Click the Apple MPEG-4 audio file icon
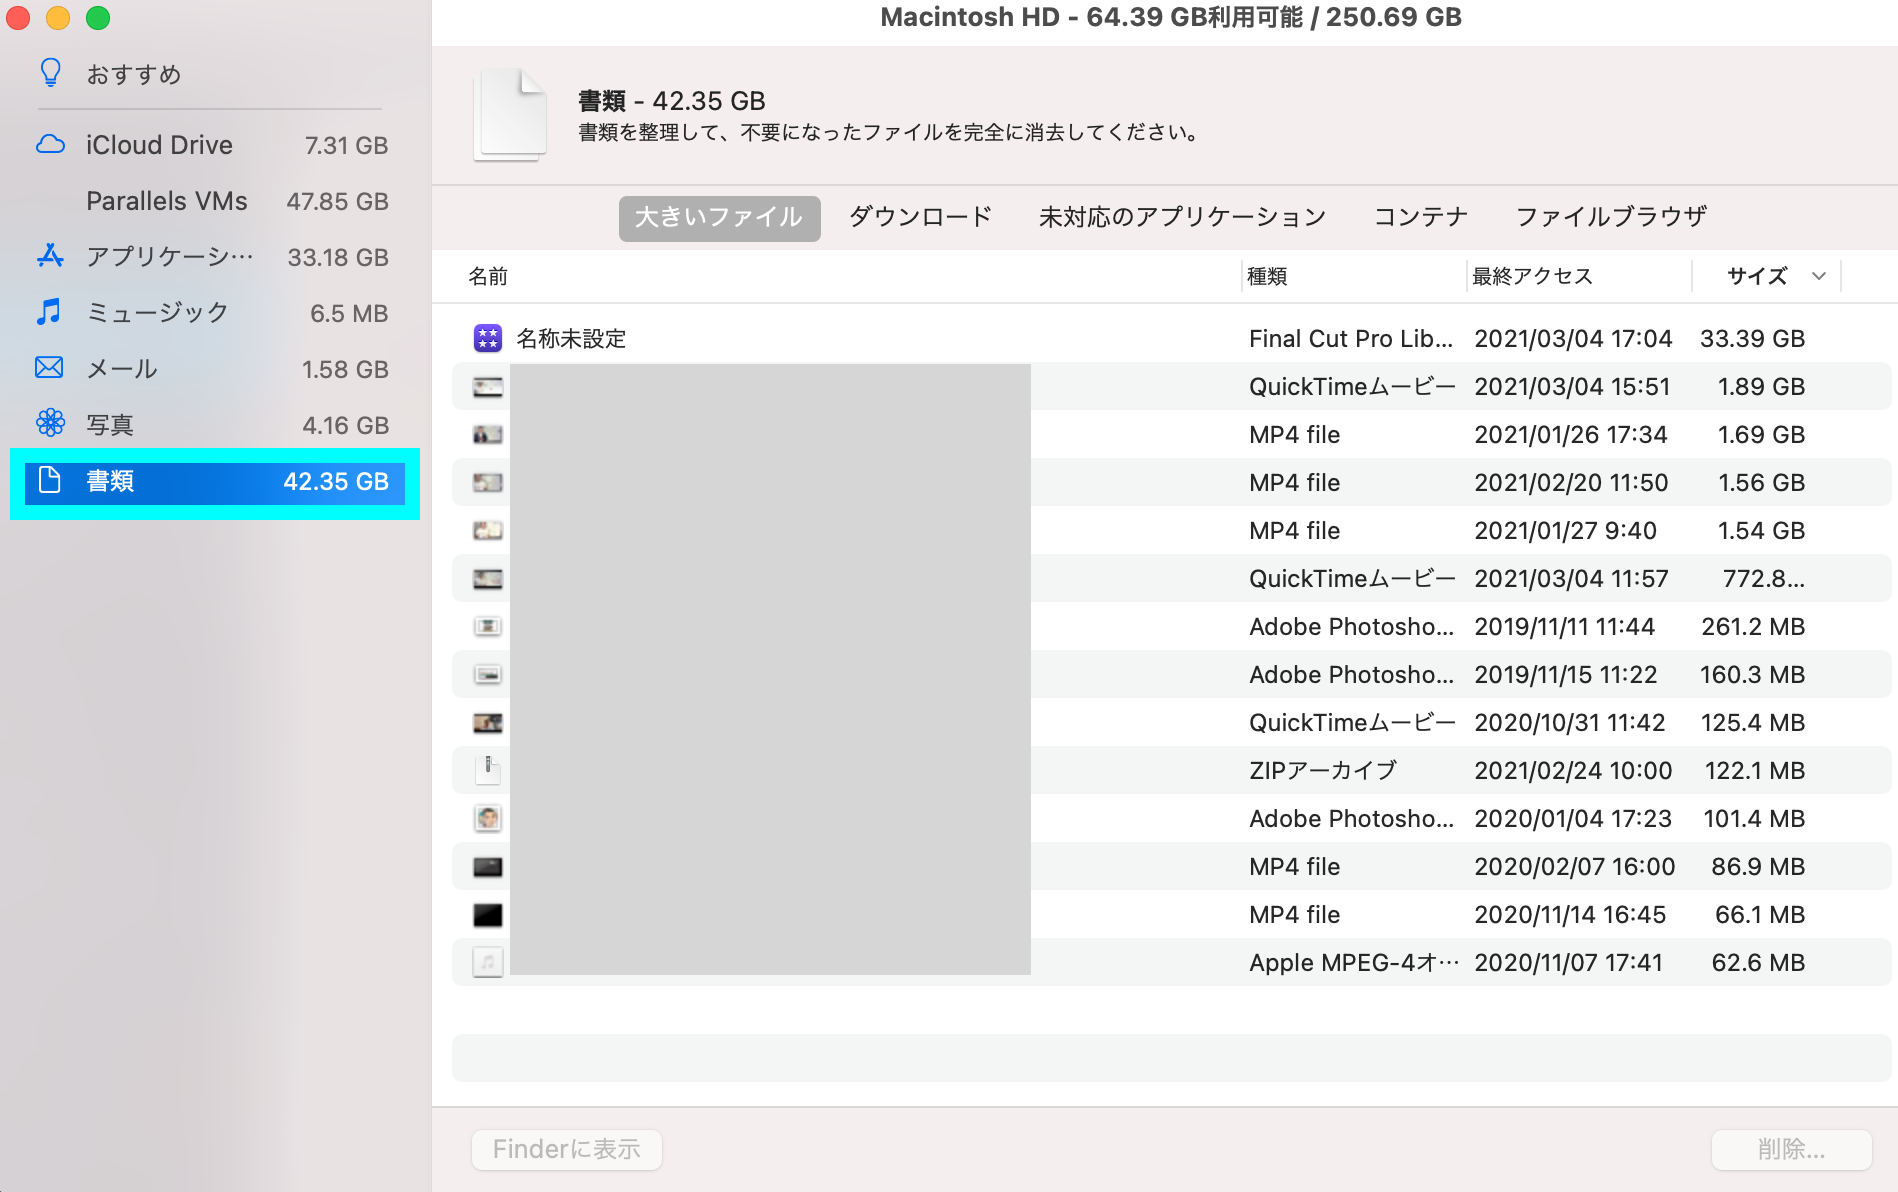 coord(487,962)
